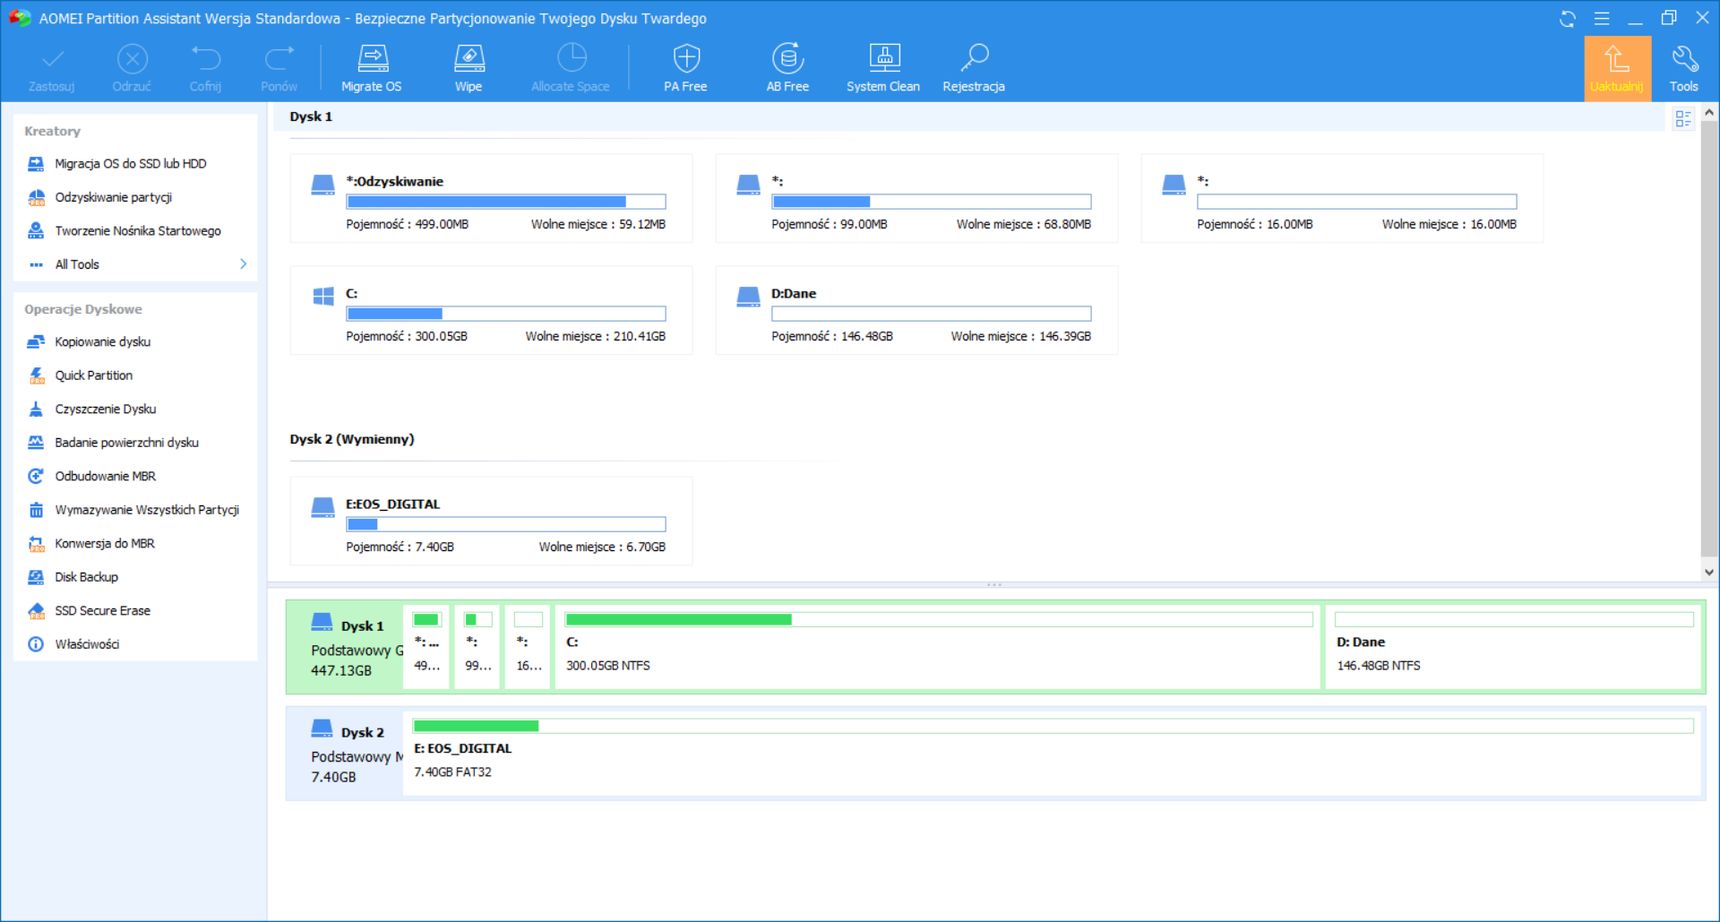Click the C: card usage bar
1720x922 pixels.
pos(506,313)
